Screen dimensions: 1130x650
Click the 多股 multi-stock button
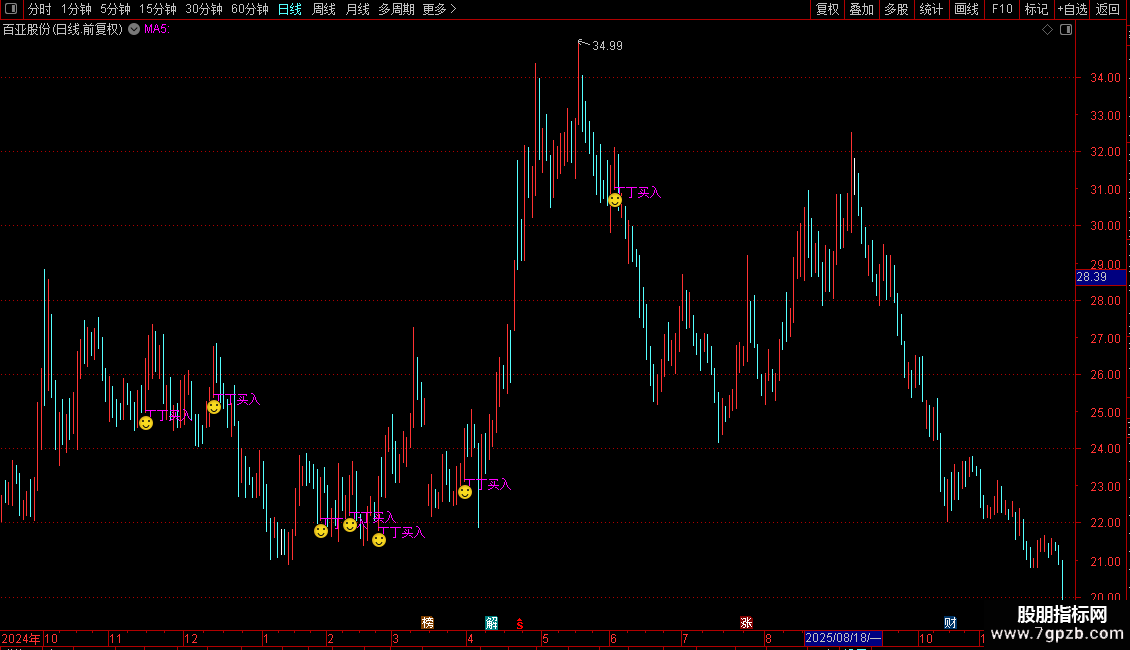coord(896,9)
